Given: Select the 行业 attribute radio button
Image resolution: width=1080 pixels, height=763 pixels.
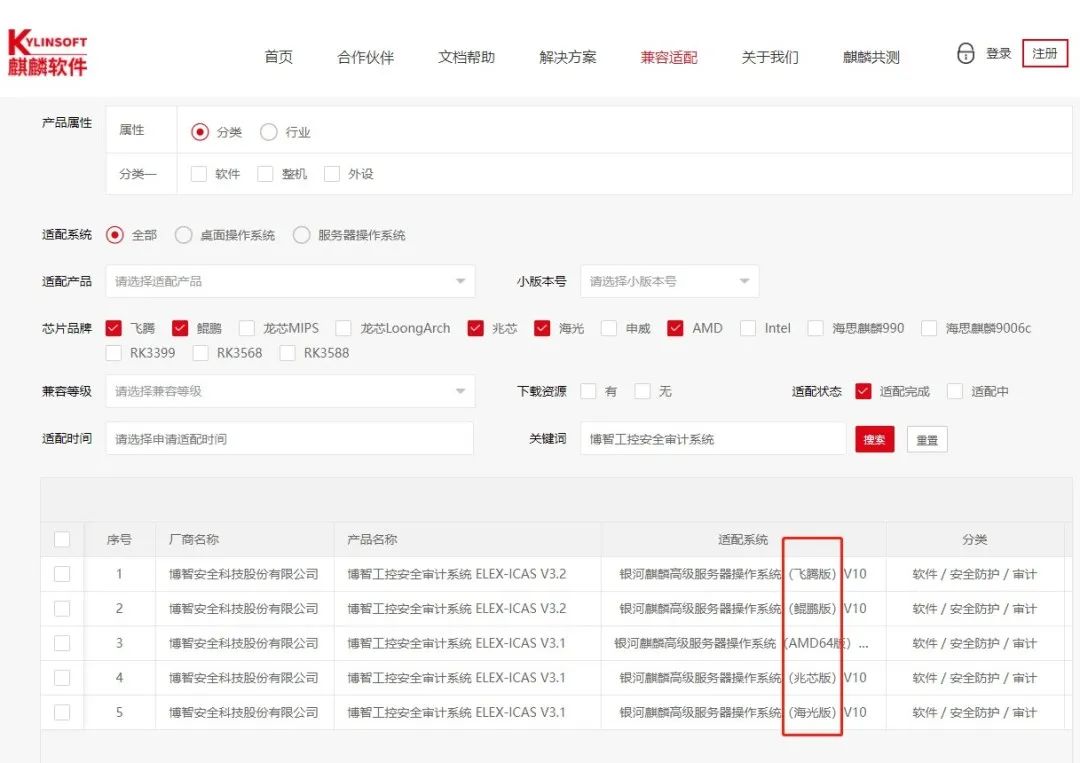Looking at the screenshot, I should (269, 132).
